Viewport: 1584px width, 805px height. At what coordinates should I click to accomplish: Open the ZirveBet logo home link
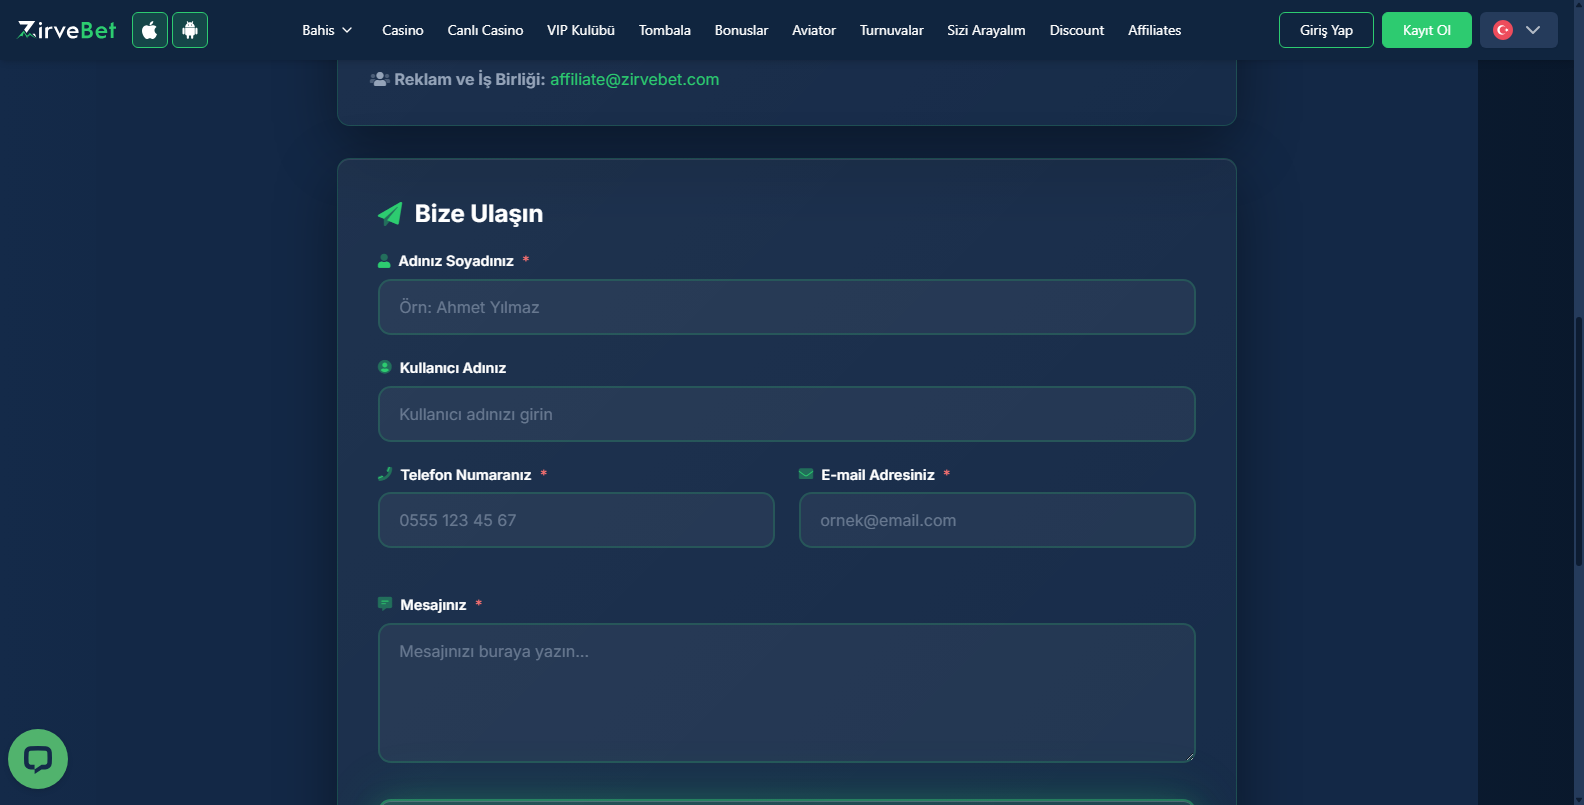67,30
